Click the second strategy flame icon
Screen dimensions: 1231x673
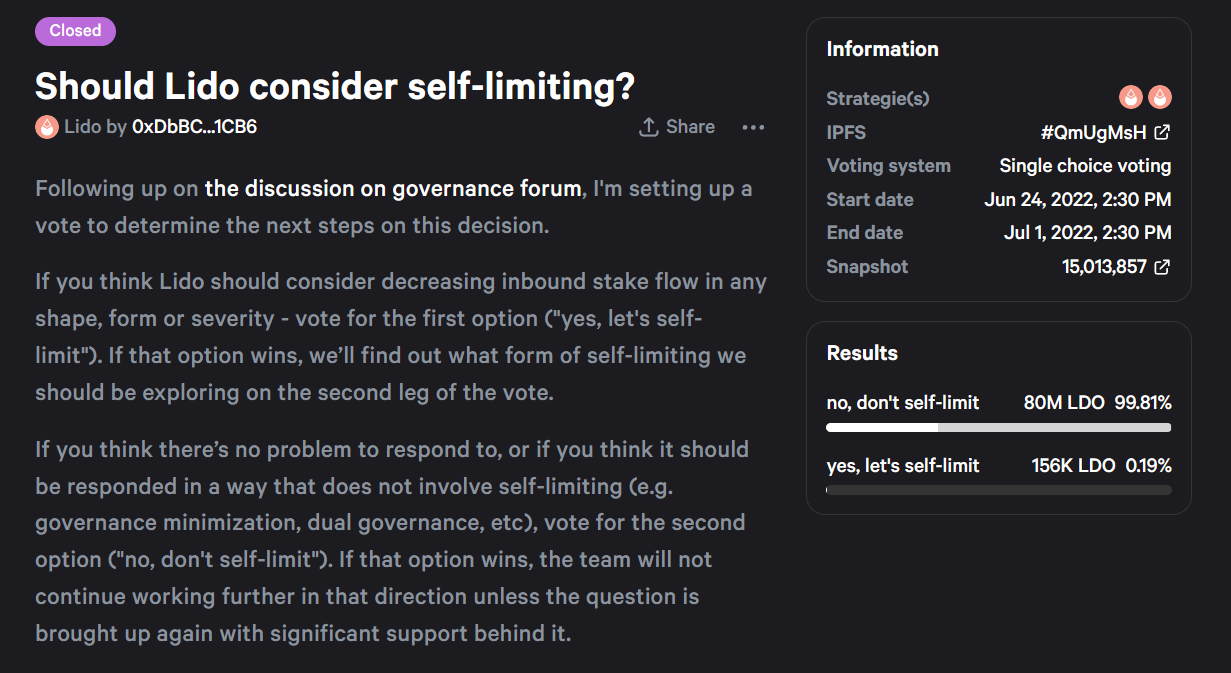click(x=1160, y=98)
